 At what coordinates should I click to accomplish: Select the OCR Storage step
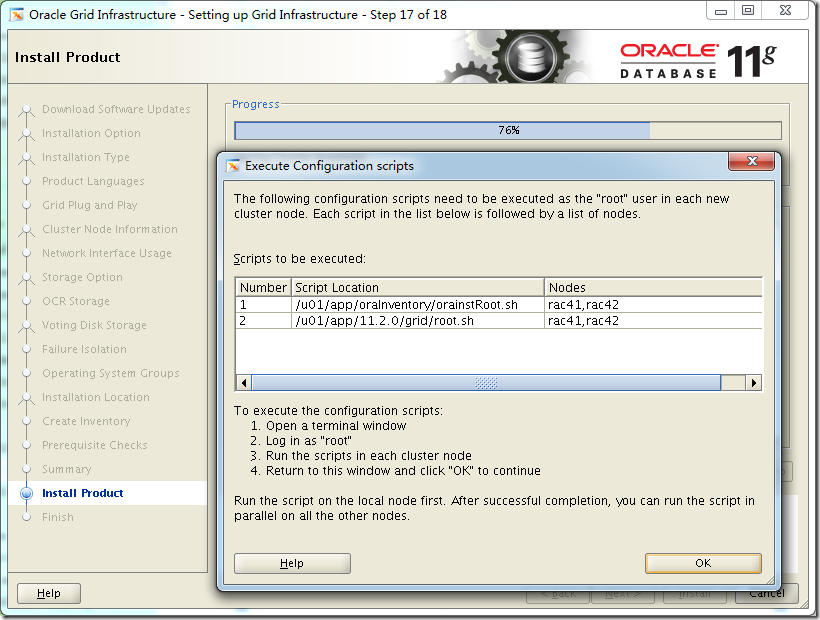pos(76,301)
